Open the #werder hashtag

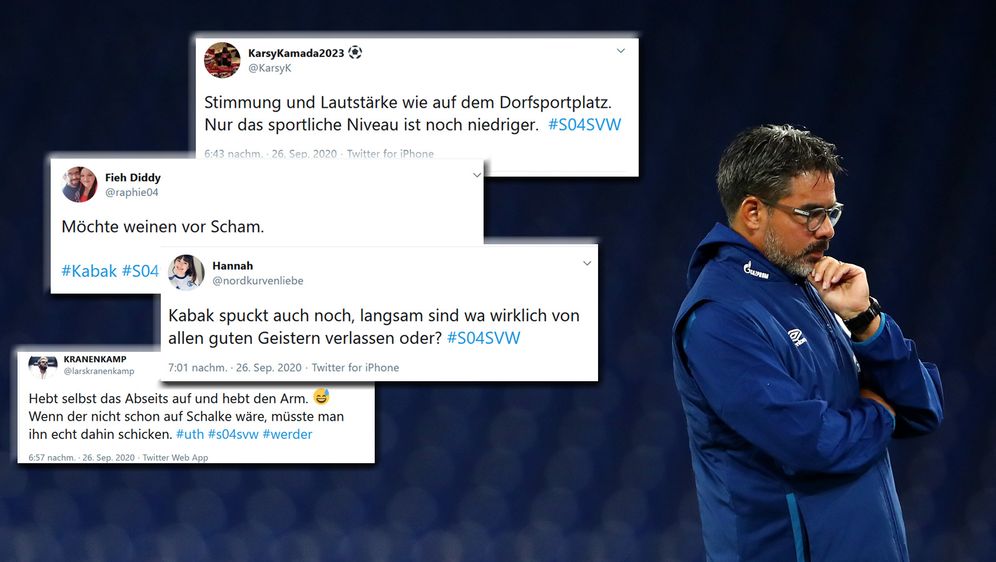coord(287,434)
